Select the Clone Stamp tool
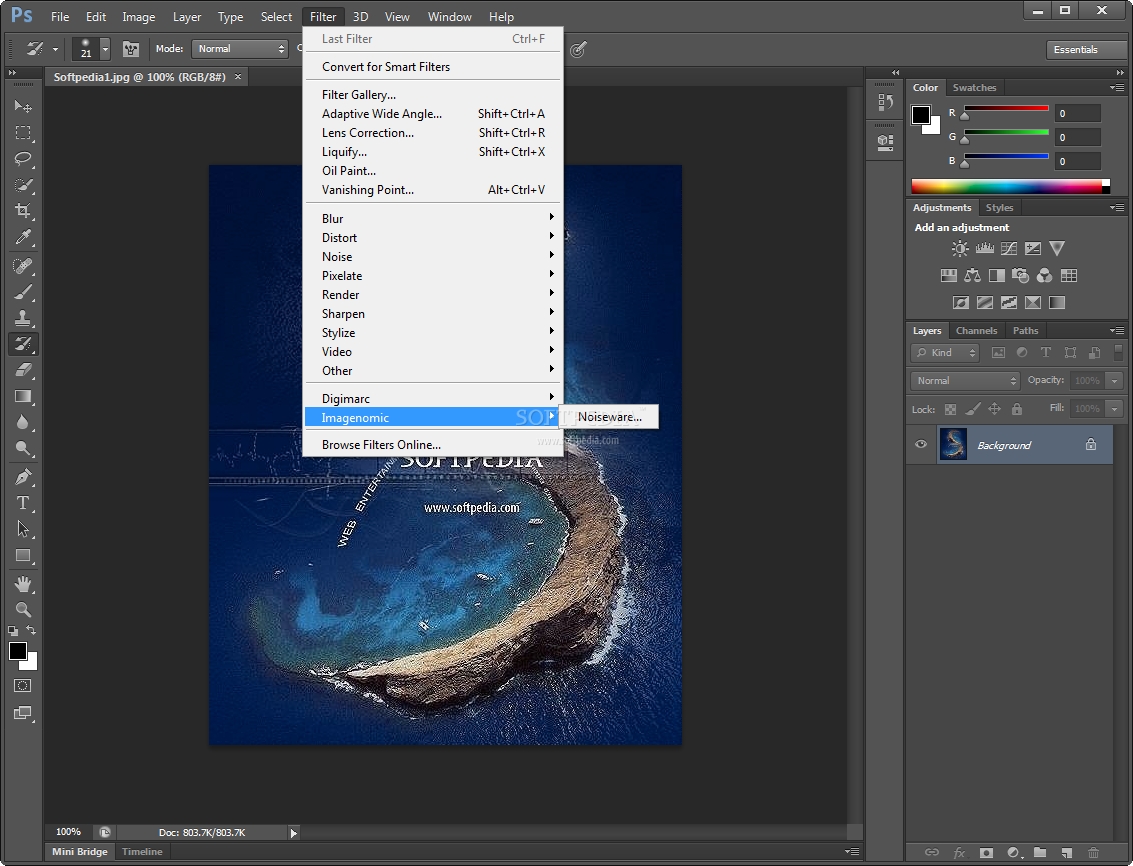The width and height of the screenshot is (1133, 866). (23, 318)
